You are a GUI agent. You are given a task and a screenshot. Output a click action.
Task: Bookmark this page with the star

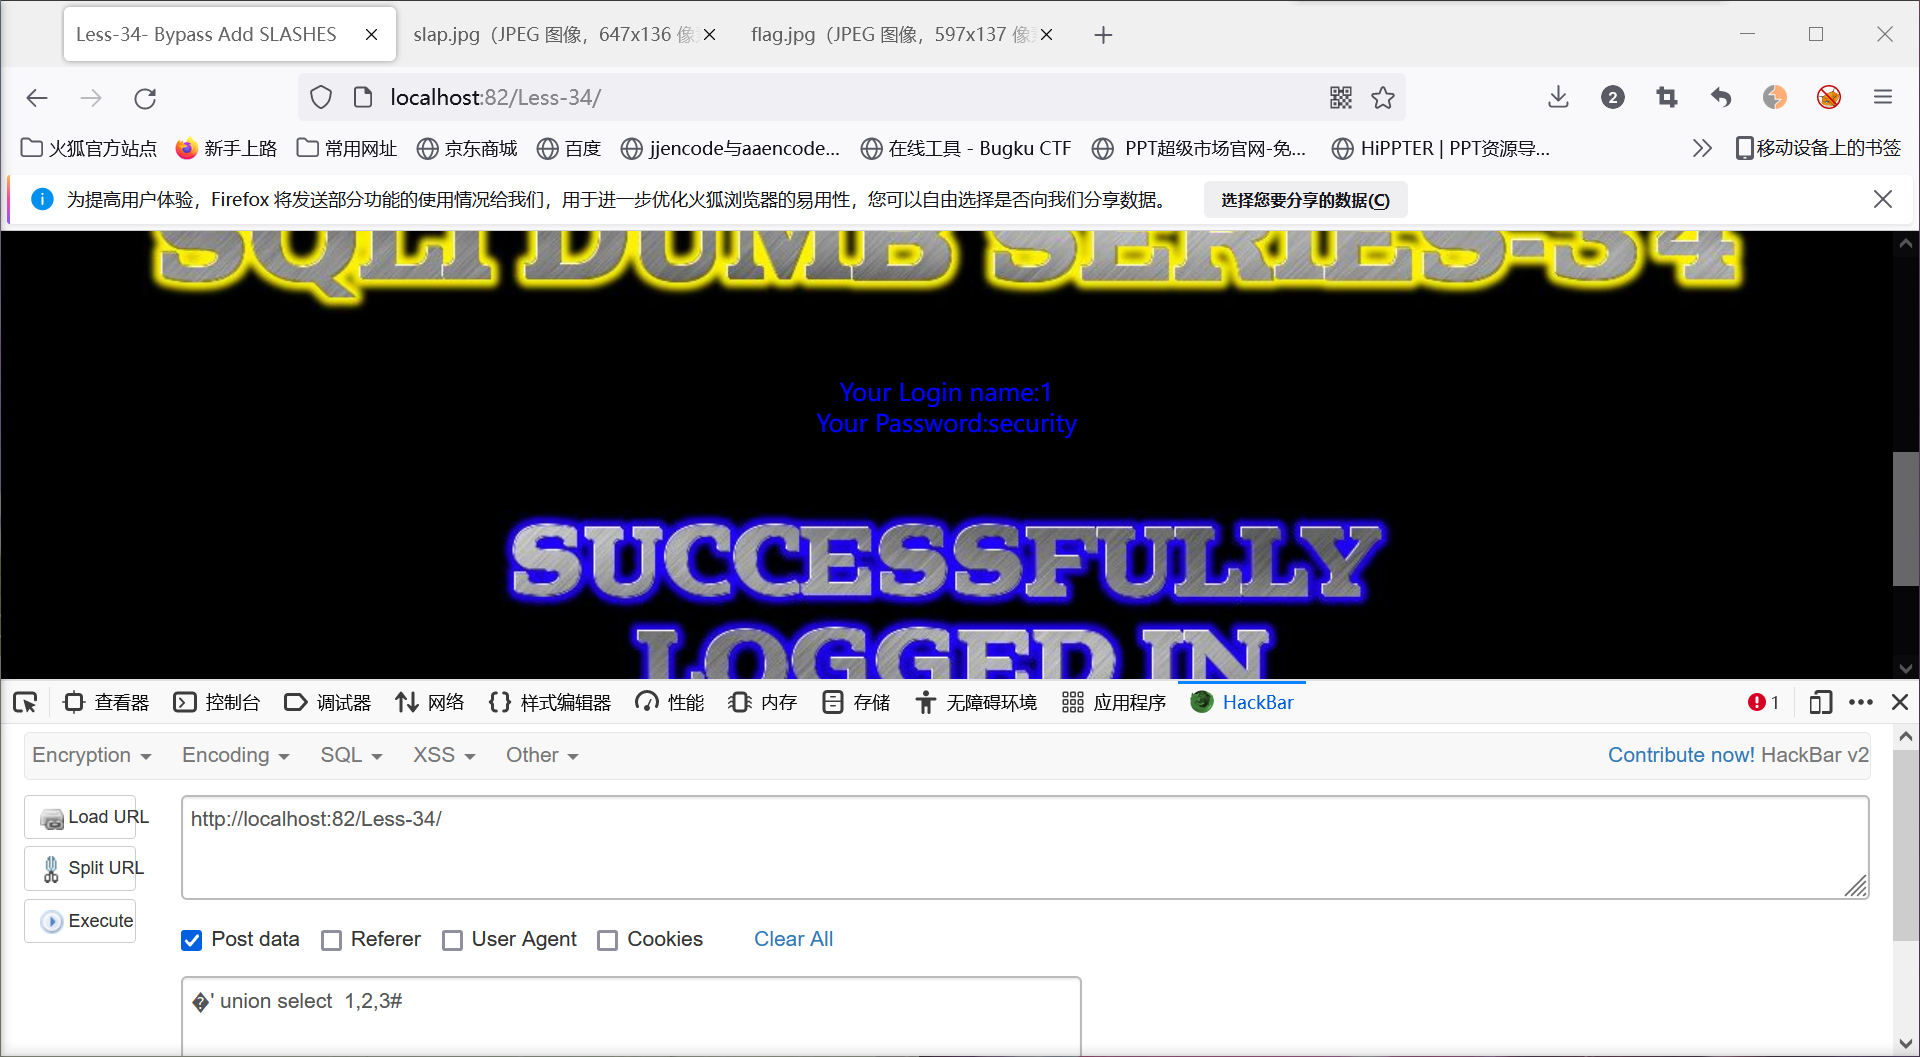[1383, 97]
